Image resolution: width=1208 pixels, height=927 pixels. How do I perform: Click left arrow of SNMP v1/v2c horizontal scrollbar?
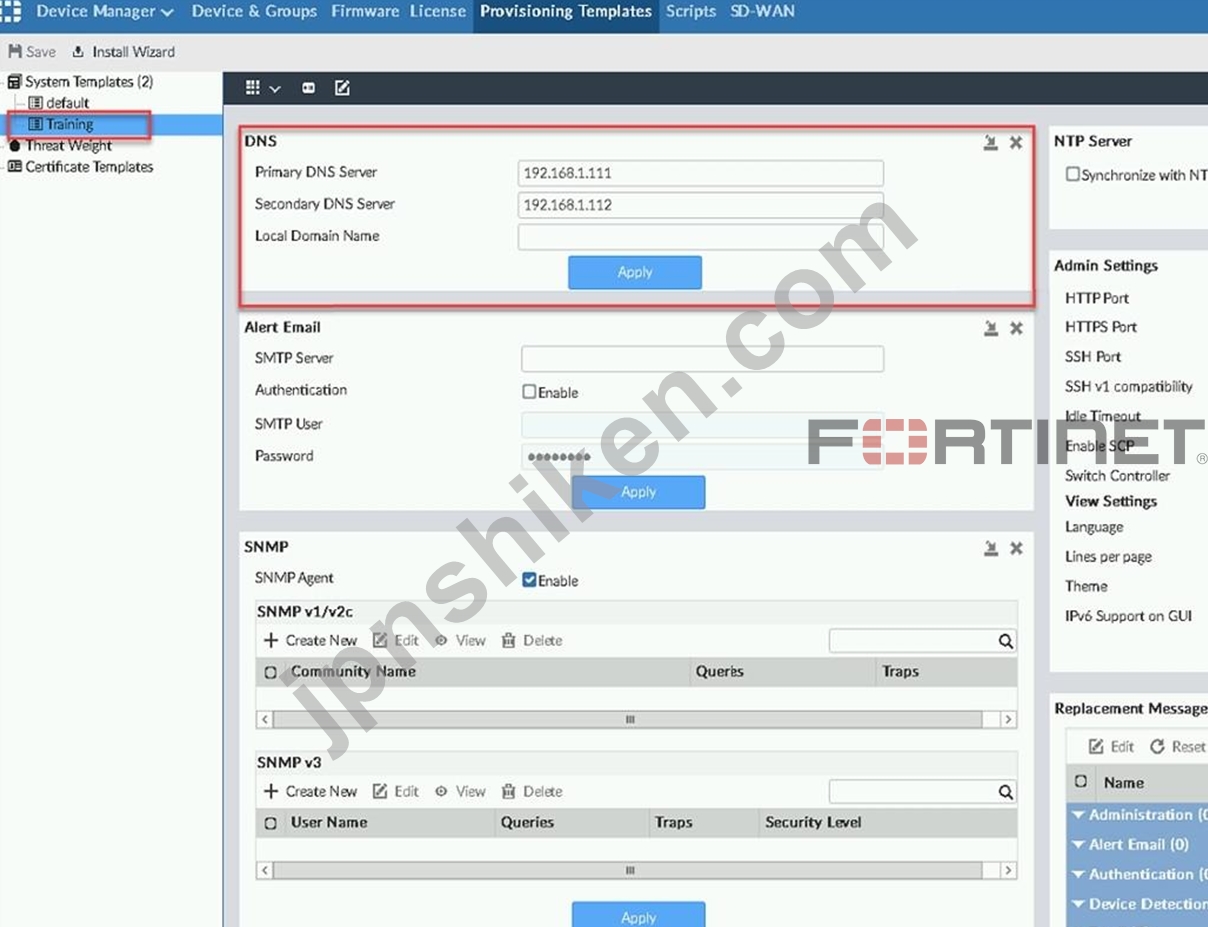(265, 719)
